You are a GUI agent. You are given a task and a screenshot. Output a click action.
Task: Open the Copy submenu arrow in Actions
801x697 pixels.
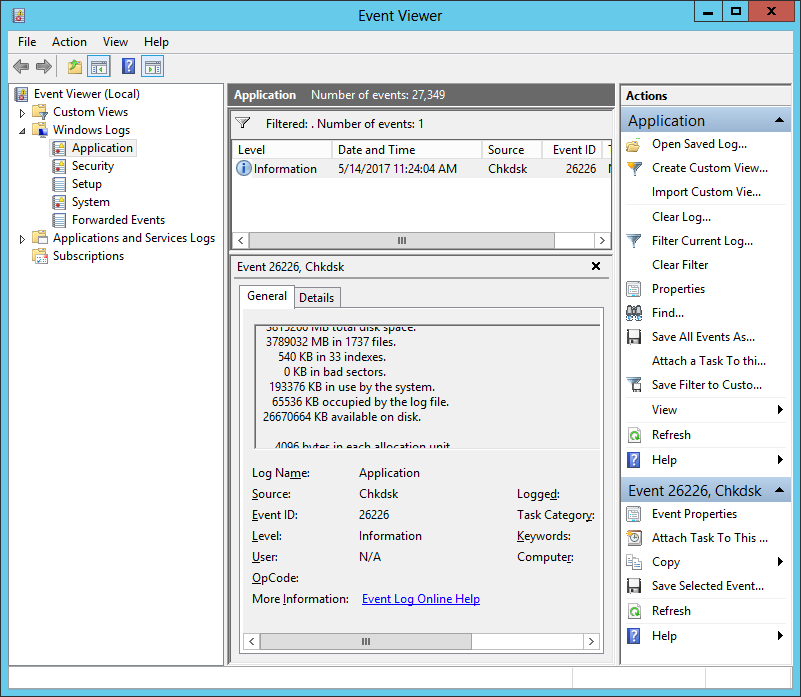point(780,562)
